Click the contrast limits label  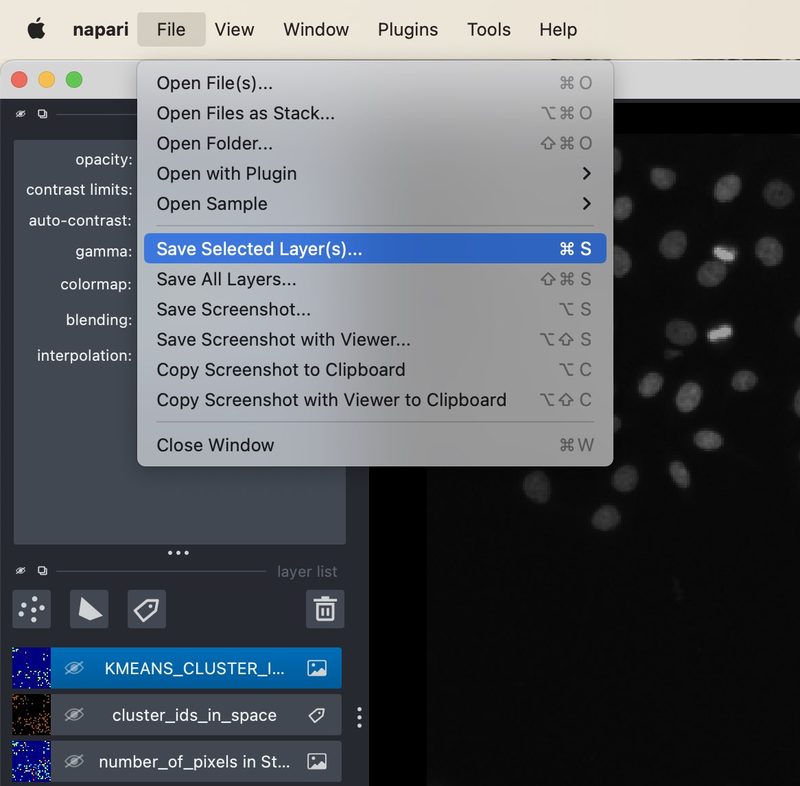pyautogui.click(x=79, y=190)
